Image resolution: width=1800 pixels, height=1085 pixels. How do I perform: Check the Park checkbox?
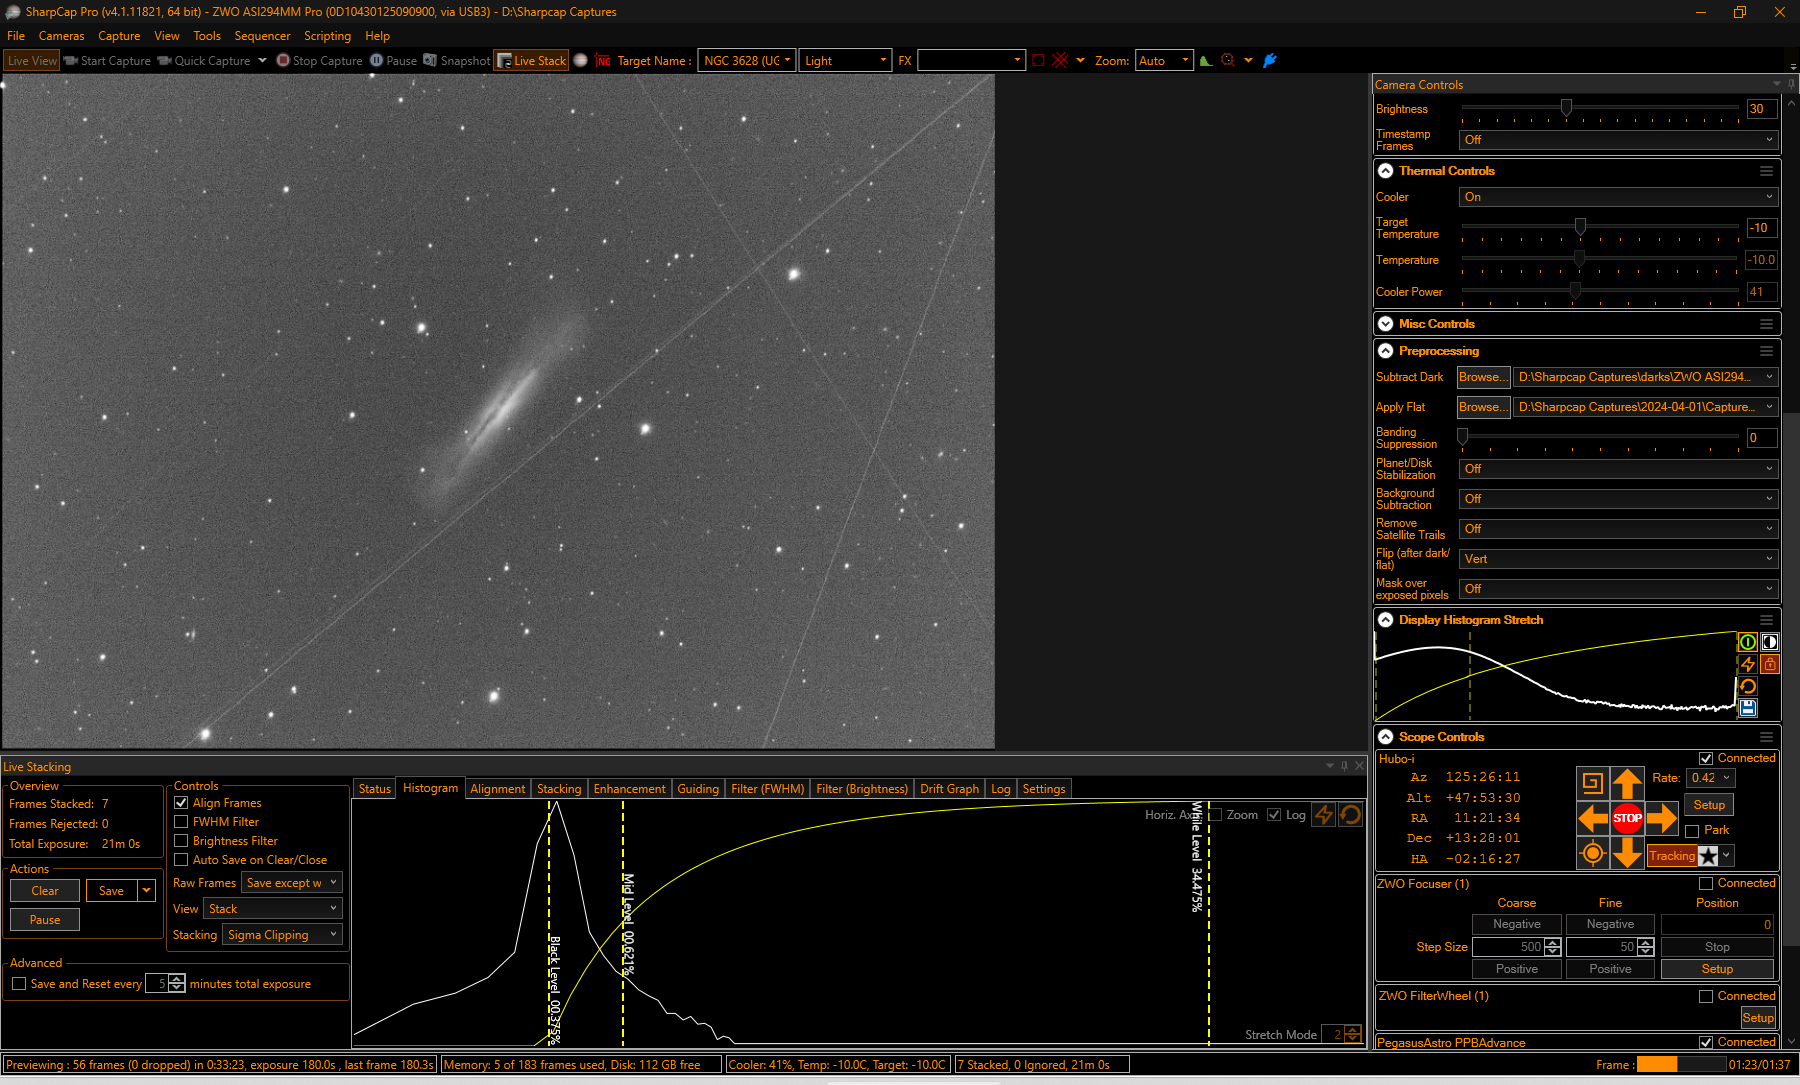coord(1692,831)
